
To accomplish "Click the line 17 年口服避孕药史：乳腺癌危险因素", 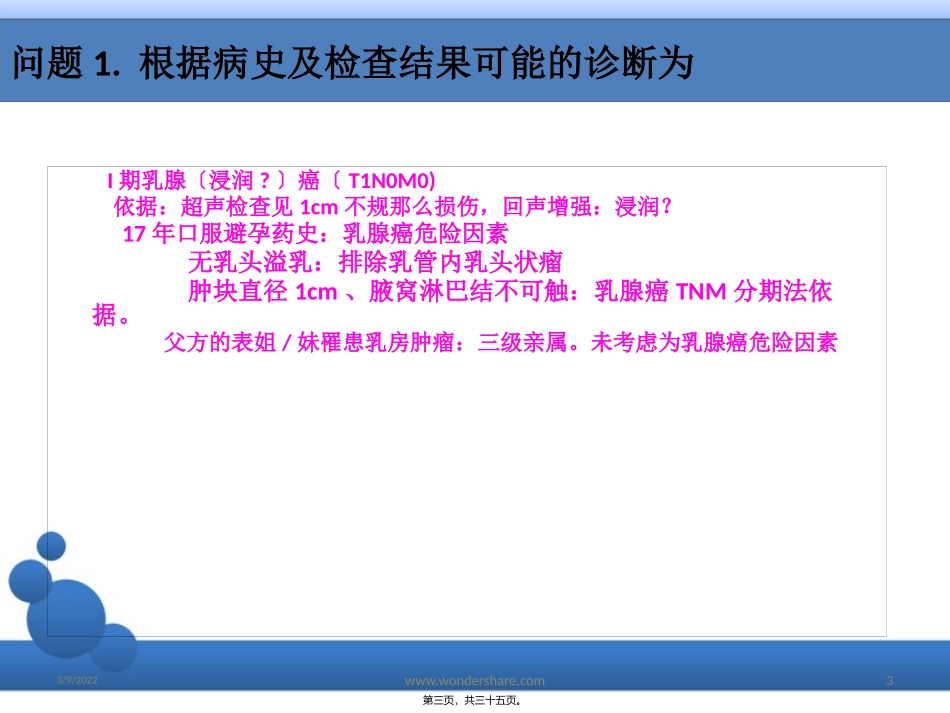I will [315, 233].
